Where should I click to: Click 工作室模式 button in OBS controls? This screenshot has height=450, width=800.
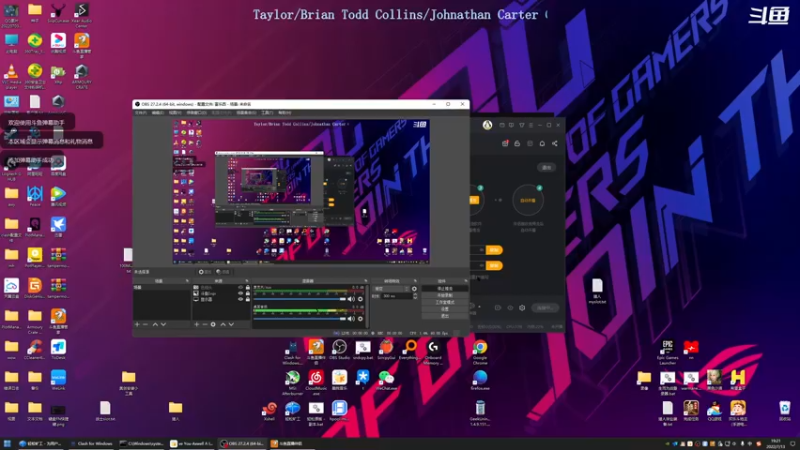(x=445, y=302)
